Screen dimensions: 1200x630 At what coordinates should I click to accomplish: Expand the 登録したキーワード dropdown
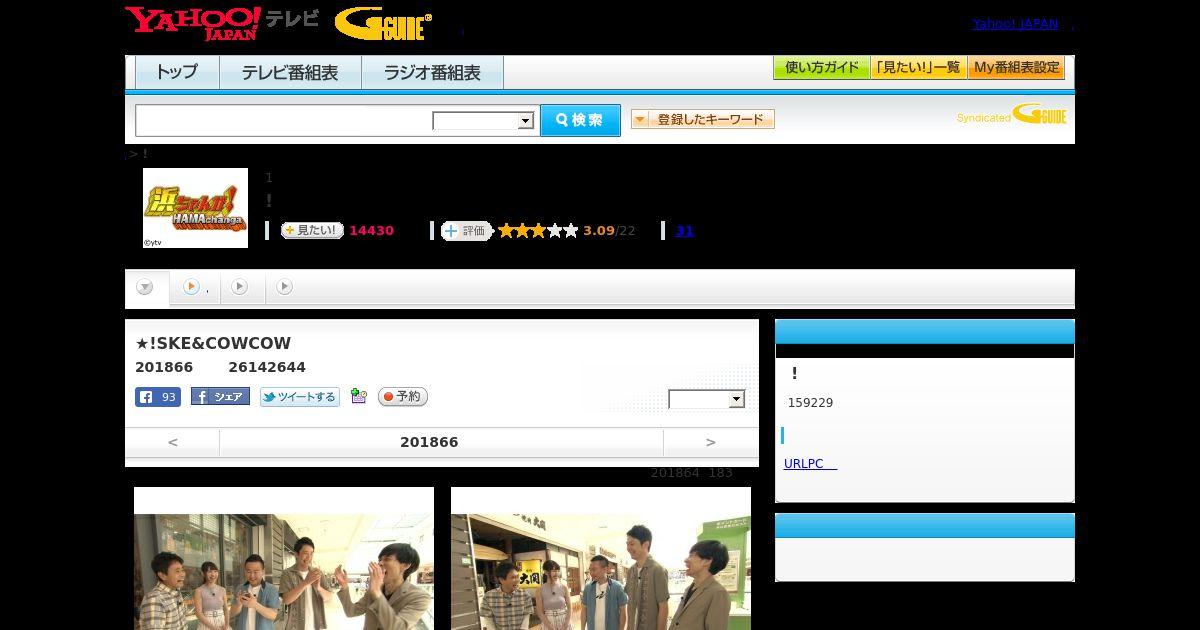point(703,119)
